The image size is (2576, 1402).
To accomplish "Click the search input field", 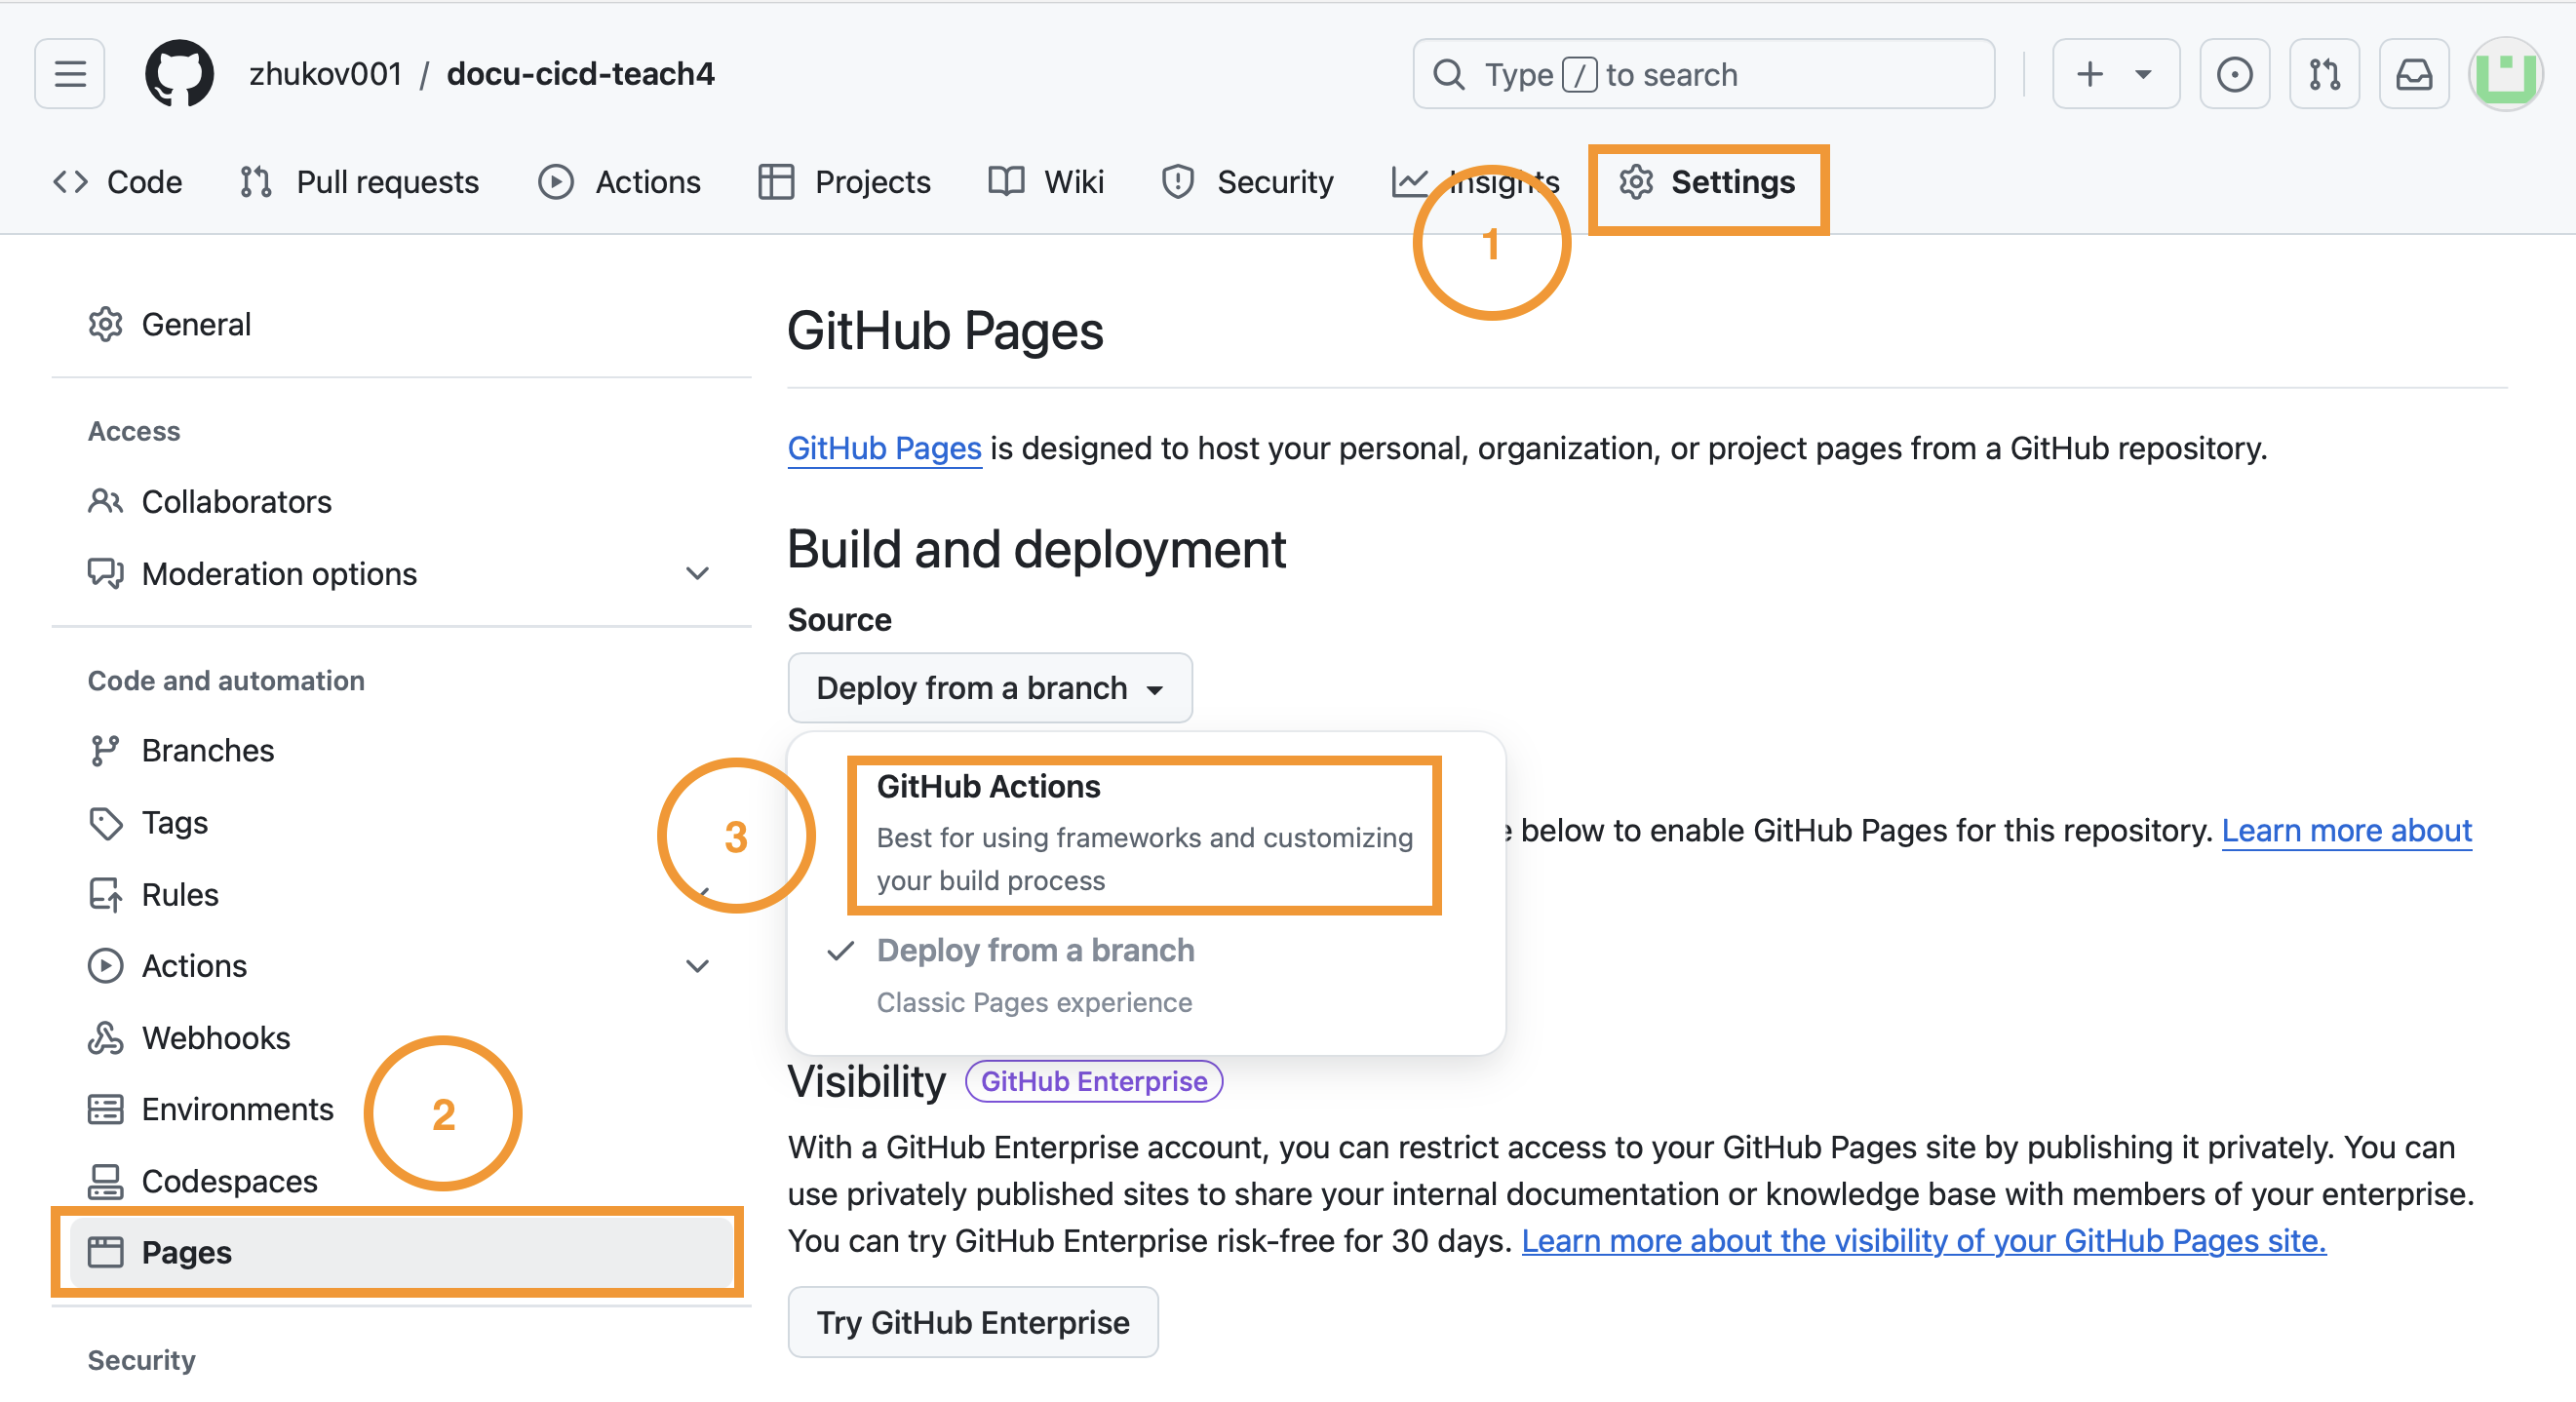I will 1702,73.
